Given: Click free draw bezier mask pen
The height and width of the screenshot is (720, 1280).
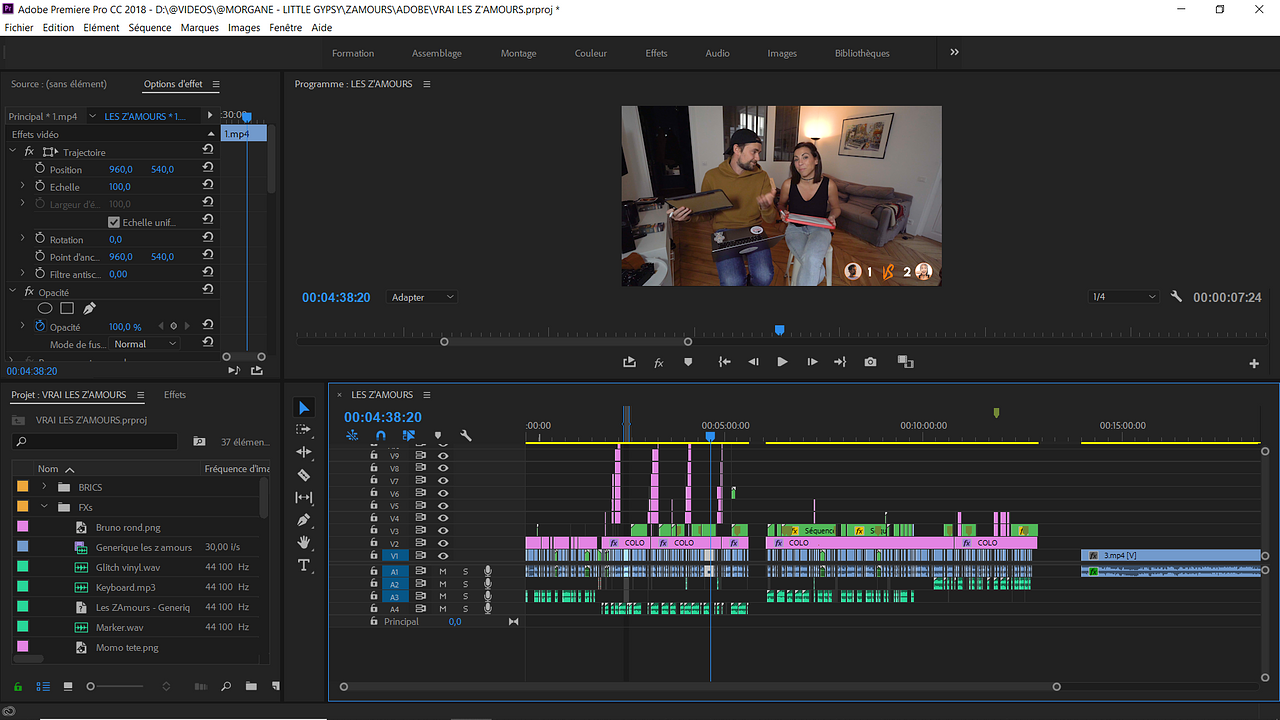Looking at the screenshot, I should [x=89, y=309].
